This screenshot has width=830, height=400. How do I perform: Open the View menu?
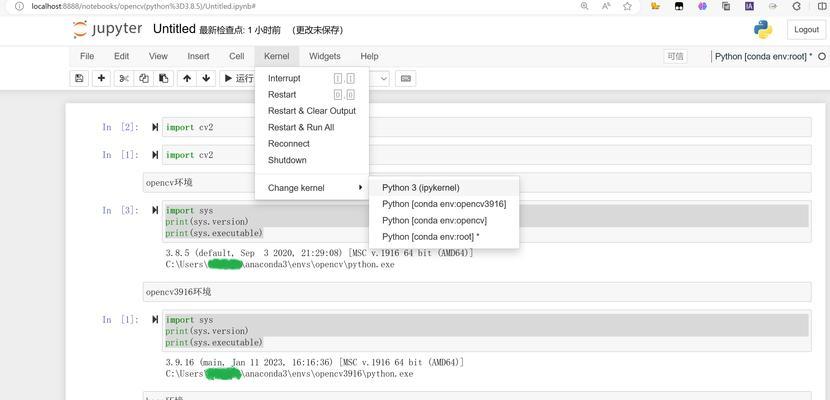[158, 56]
